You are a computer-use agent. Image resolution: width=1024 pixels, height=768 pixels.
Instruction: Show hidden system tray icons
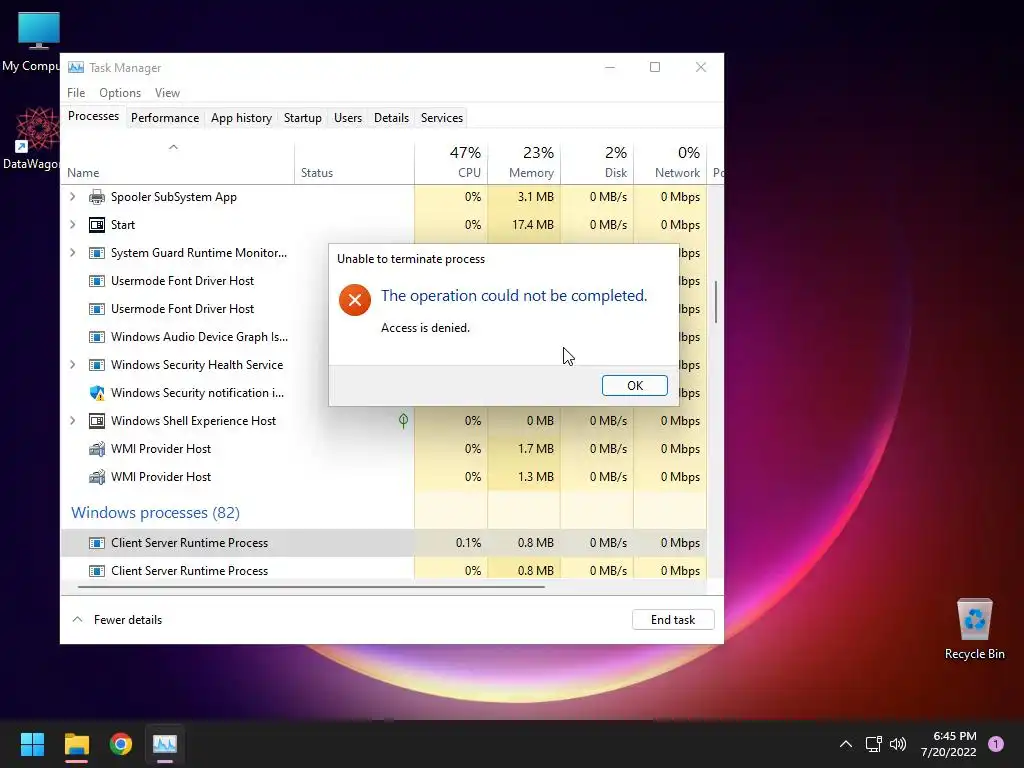tap(846, 744)
